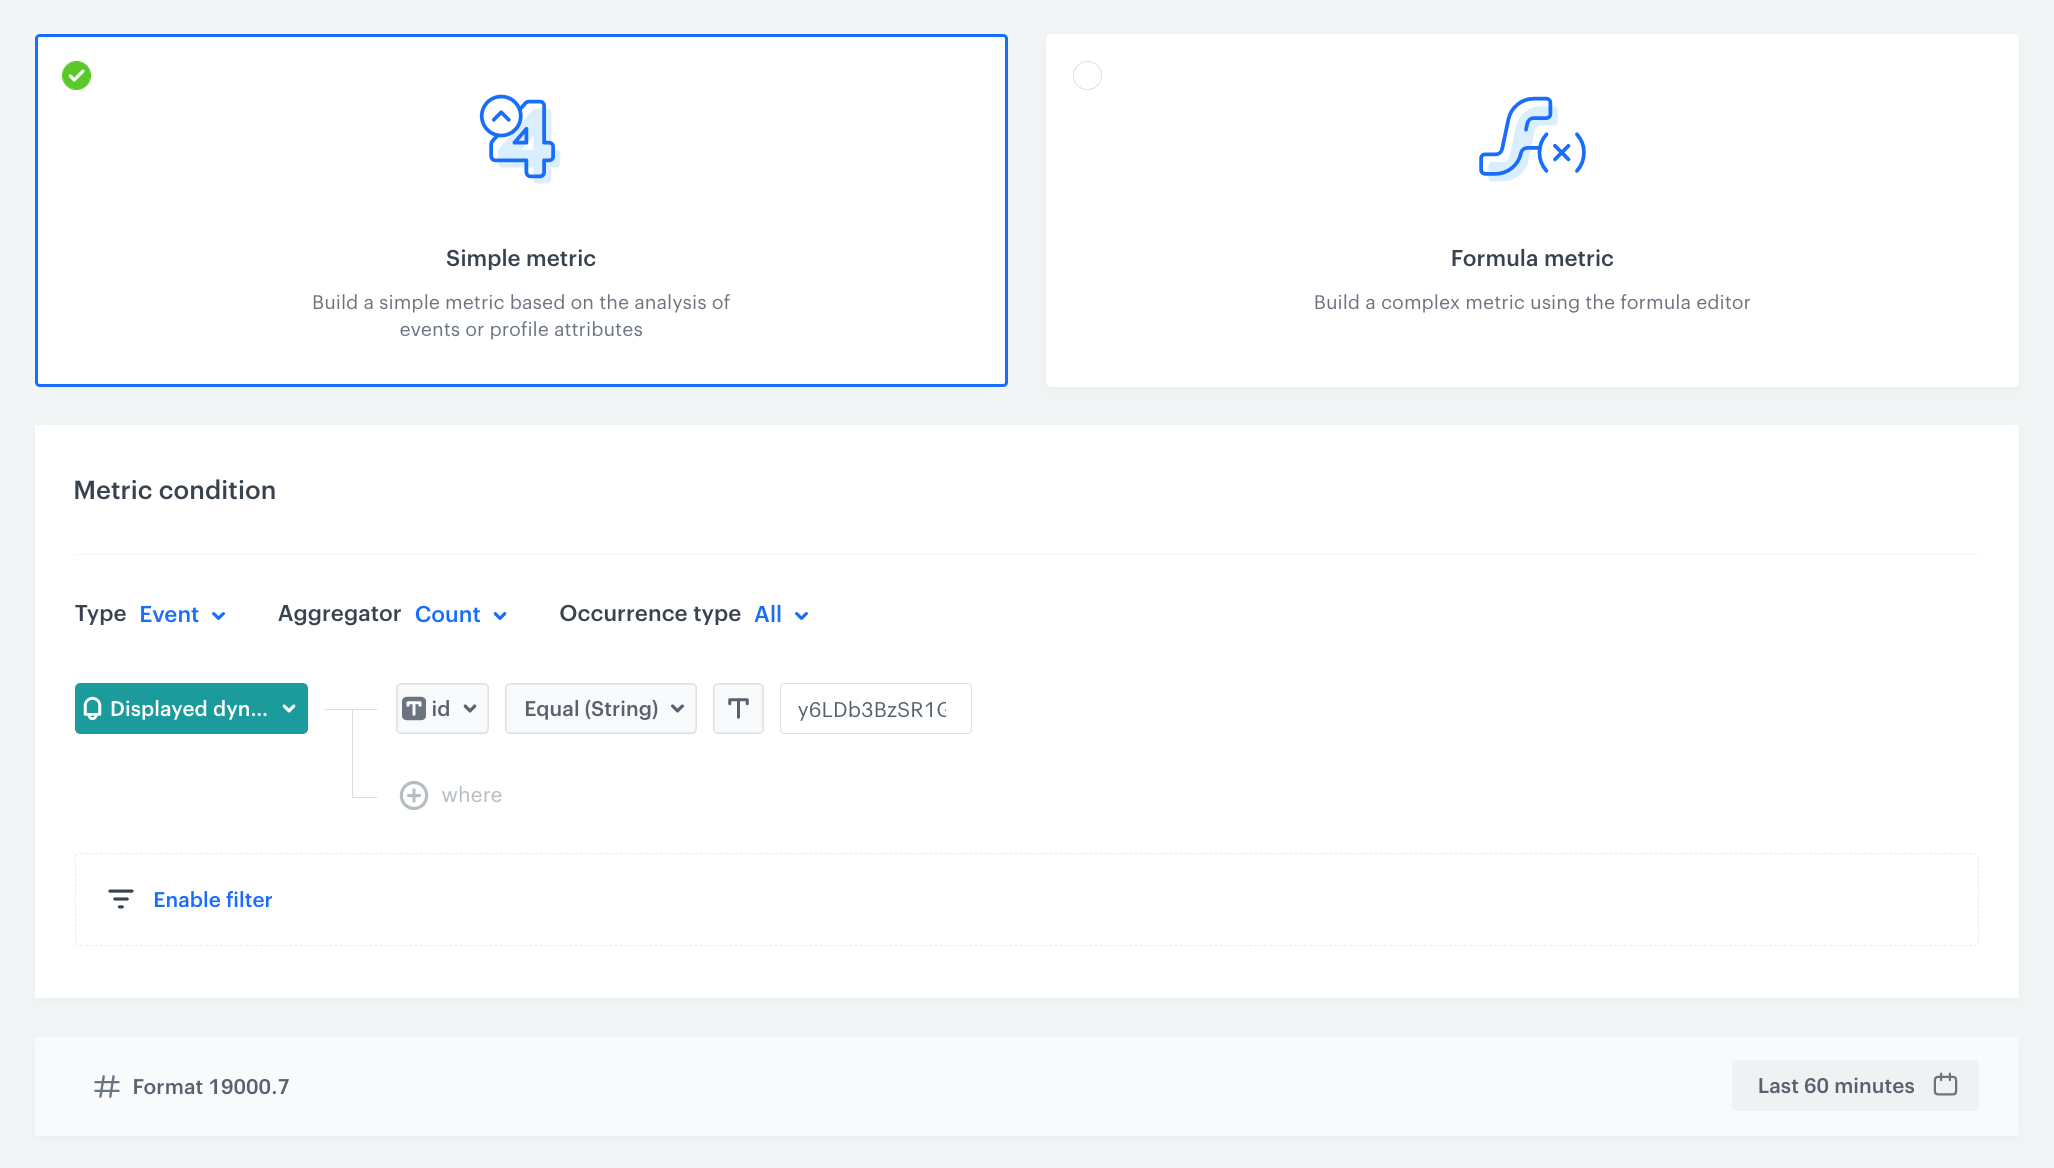Click the Simple metric counter icon
Viewport: 2054px width, 1168px height.
pos(518,138)
